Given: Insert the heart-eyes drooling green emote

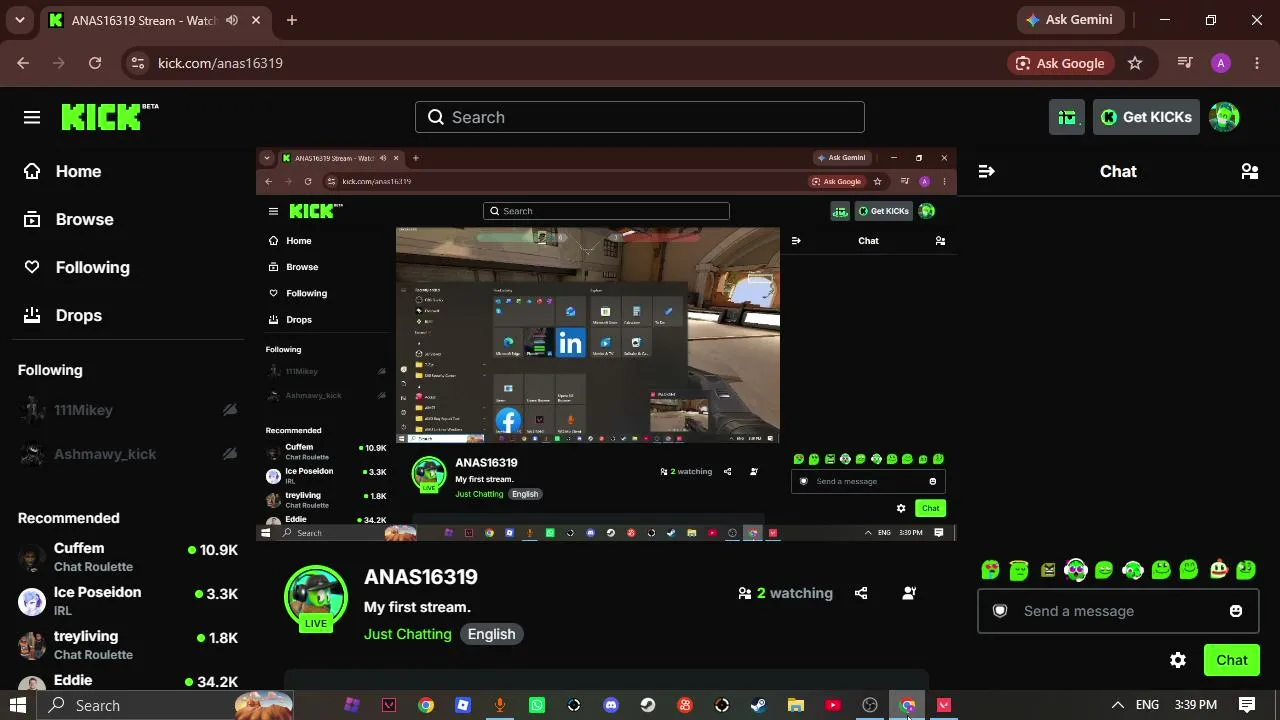Looking at the screenshot, I should (x=990, y=570).
